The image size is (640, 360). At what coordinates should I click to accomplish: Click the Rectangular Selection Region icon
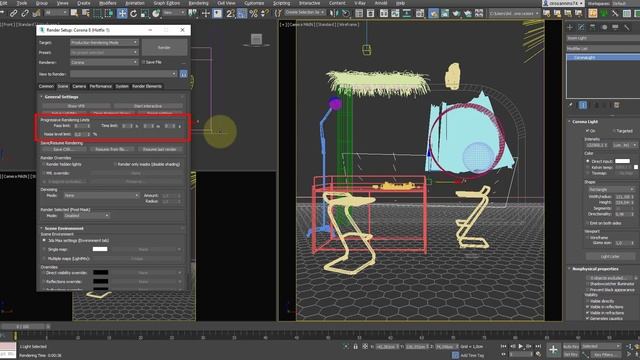(x=97, y=13)
